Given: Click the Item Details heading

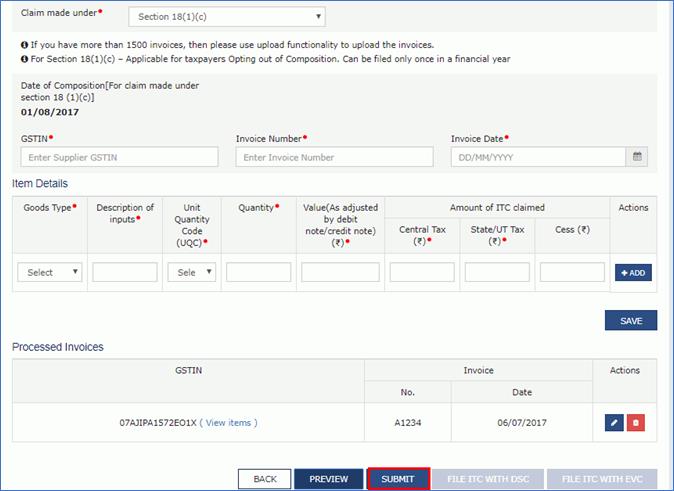Looking at the screenshot, I should tap(40, 184).
